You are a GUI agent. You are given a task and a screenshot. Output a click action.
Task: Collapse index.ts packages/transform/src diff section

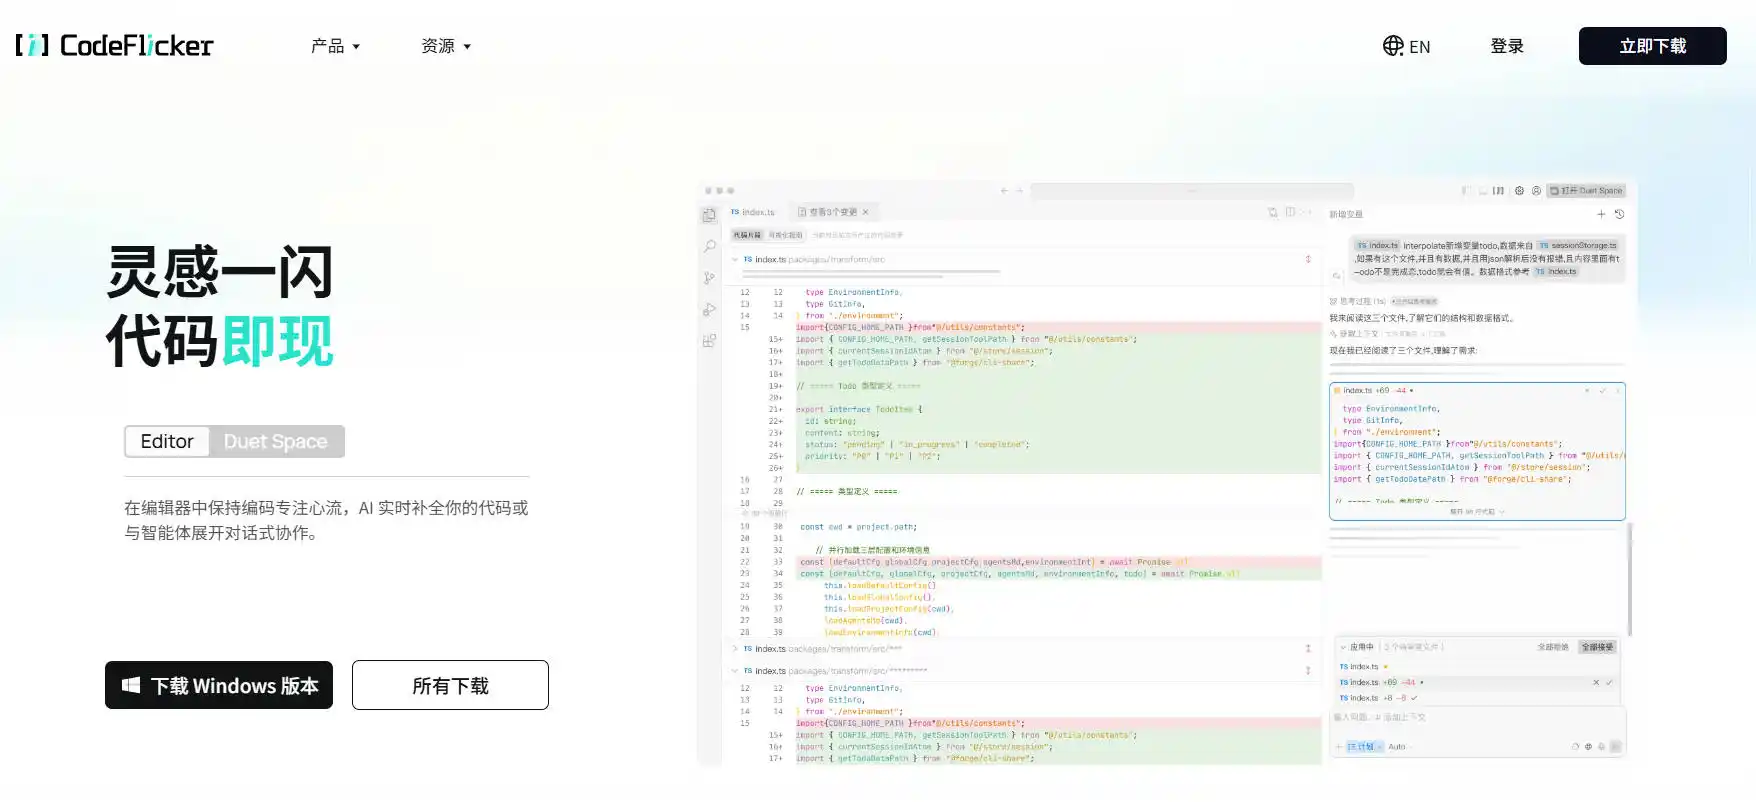[735, 259]
